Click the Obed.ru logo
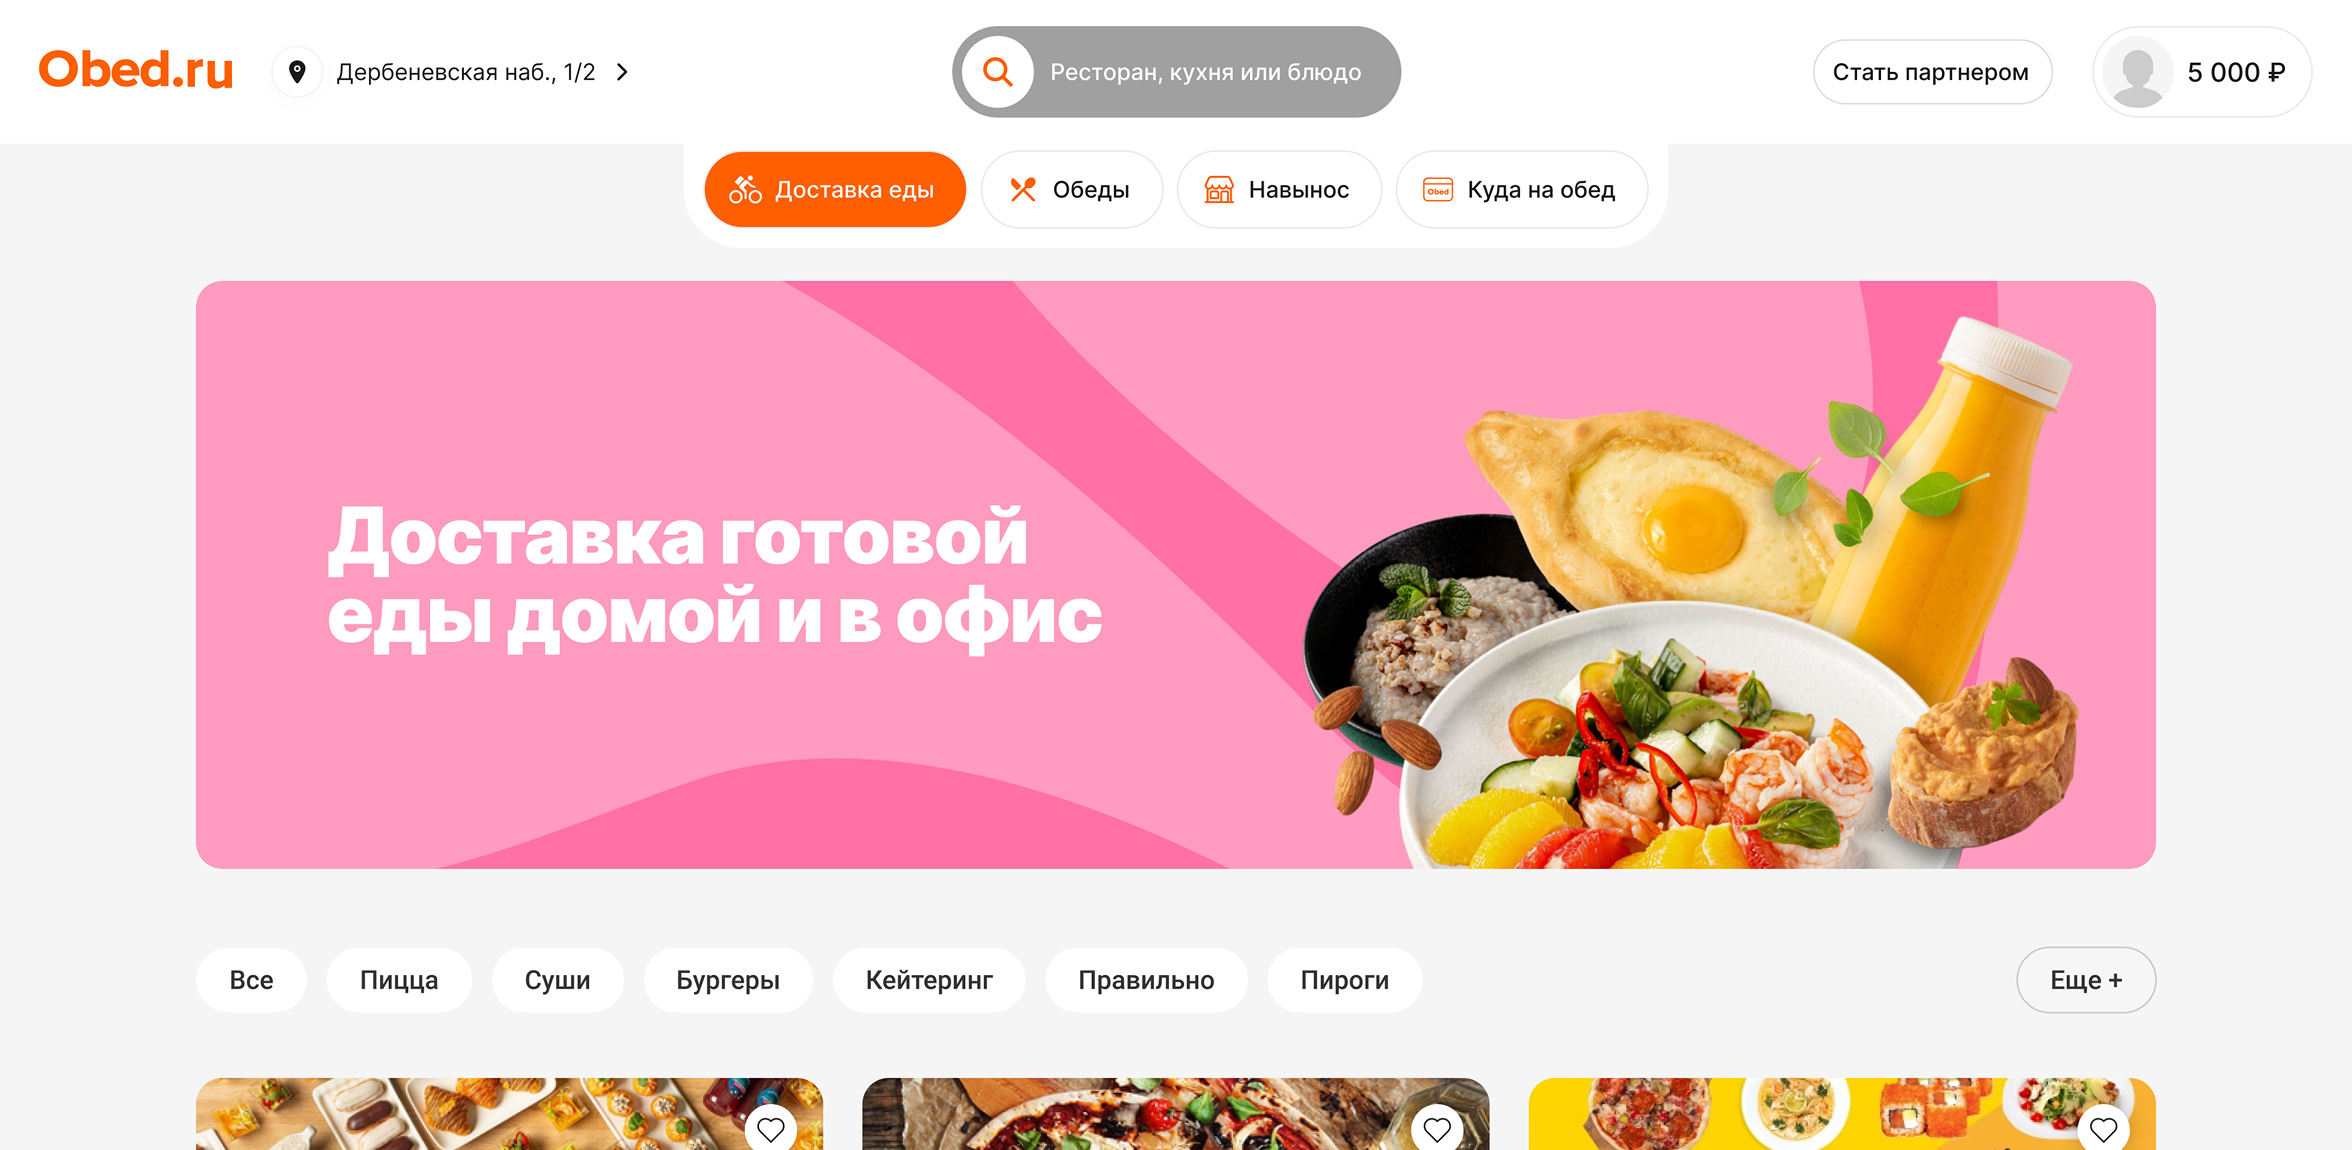 (x=135, y=71)
